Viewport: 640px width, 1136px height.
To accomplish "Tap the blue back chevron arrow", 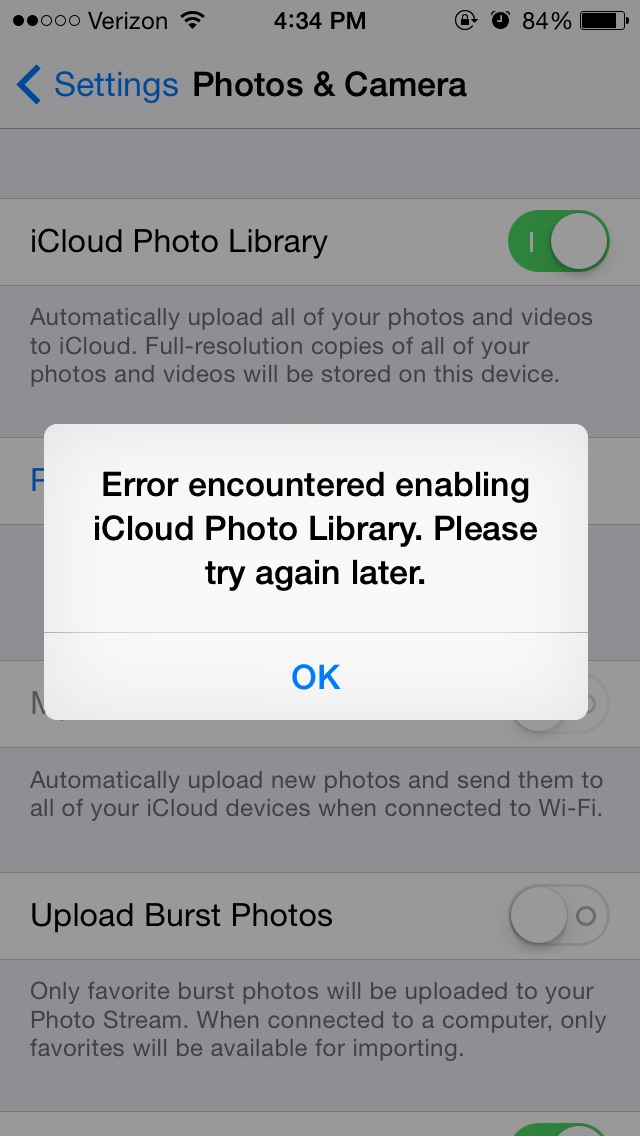I will (29, 85).
